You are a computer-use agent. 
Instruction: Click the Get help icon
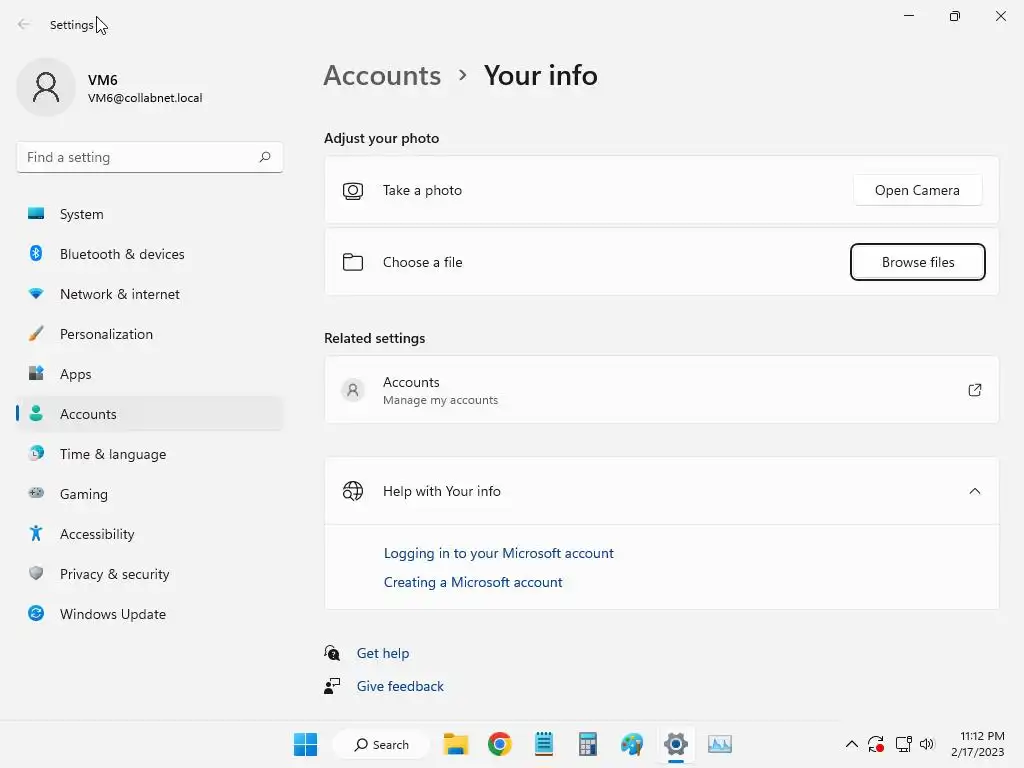[332, 652]
